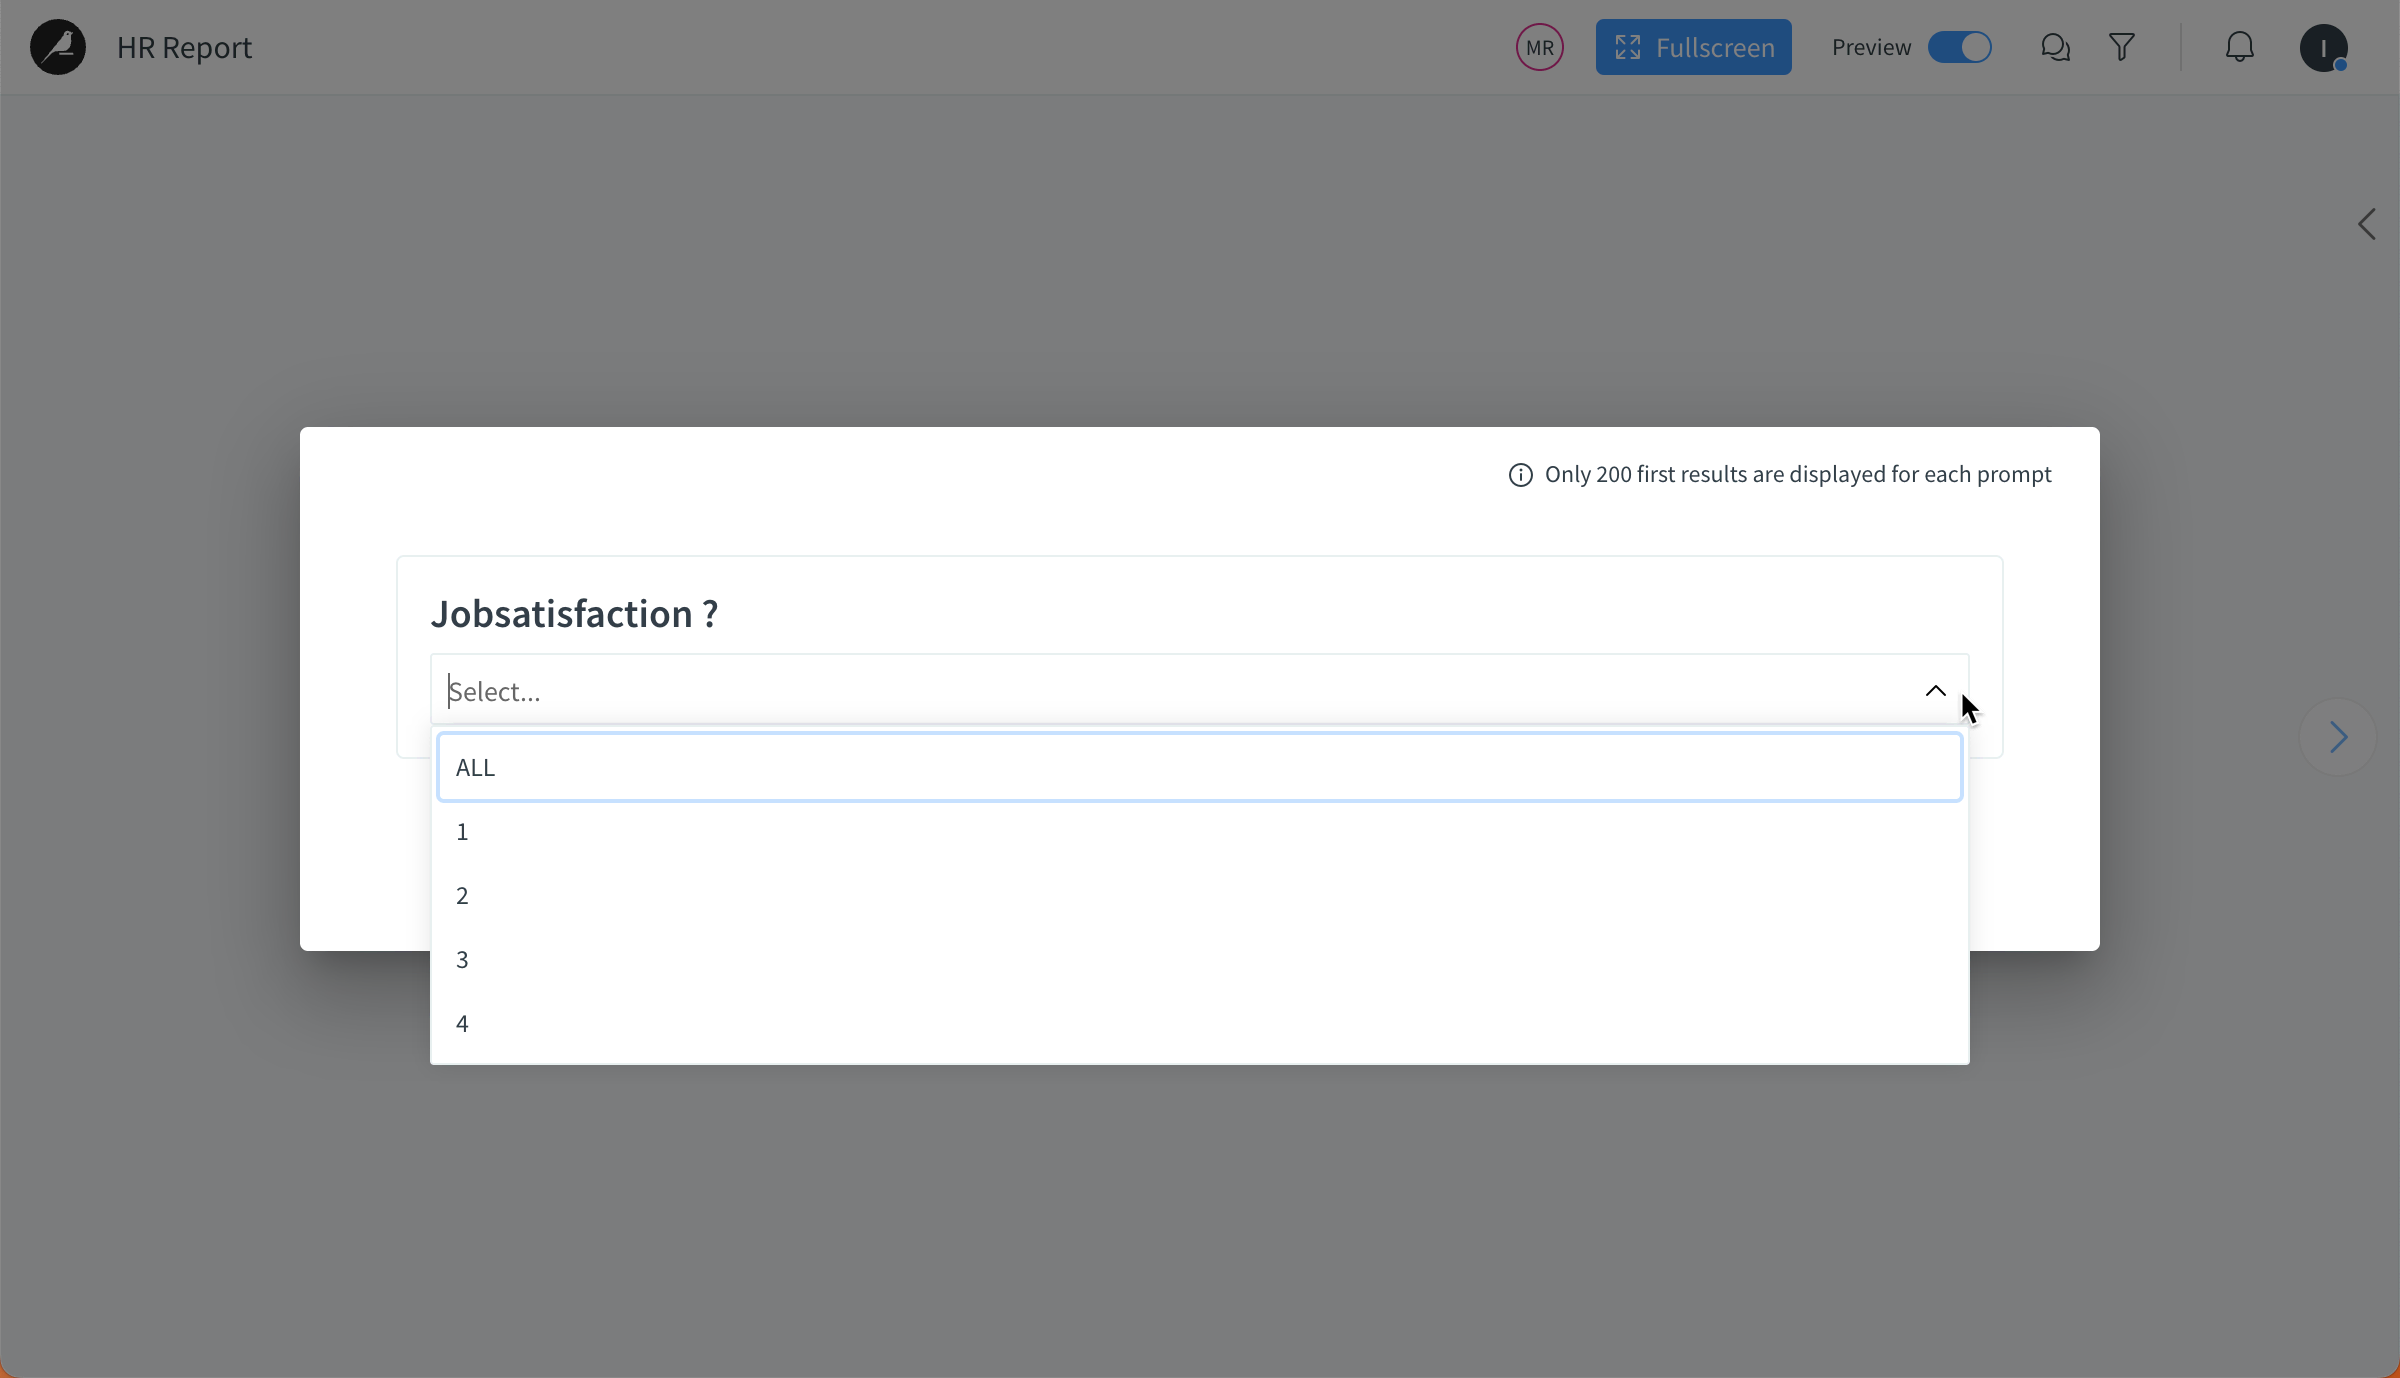Viewport: 2400px width, 1378px height.
Task: Click the Jobsatisfaction ? heading
Action: [x=574, y=613]
